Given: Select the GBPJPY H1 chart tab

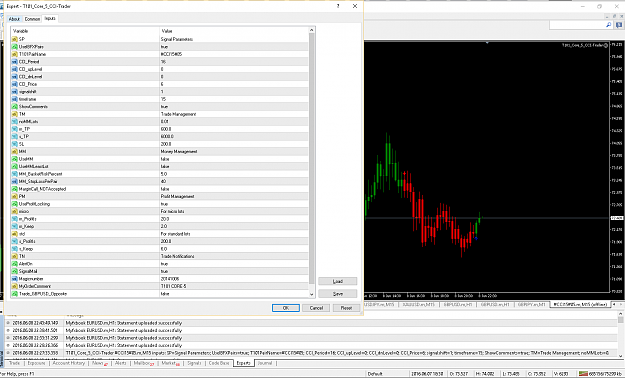Looking at the screenshot, I should [532, 304].
